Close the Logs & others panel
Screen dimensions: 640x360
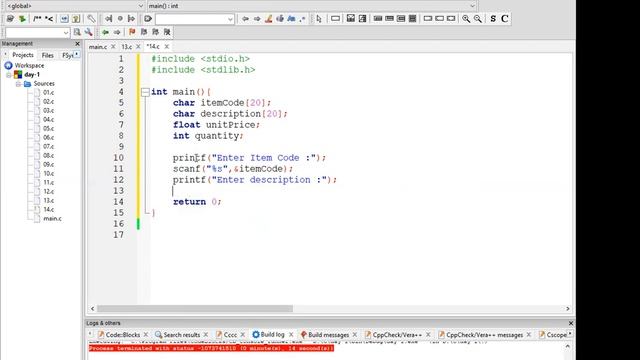(x=571, y=323)
